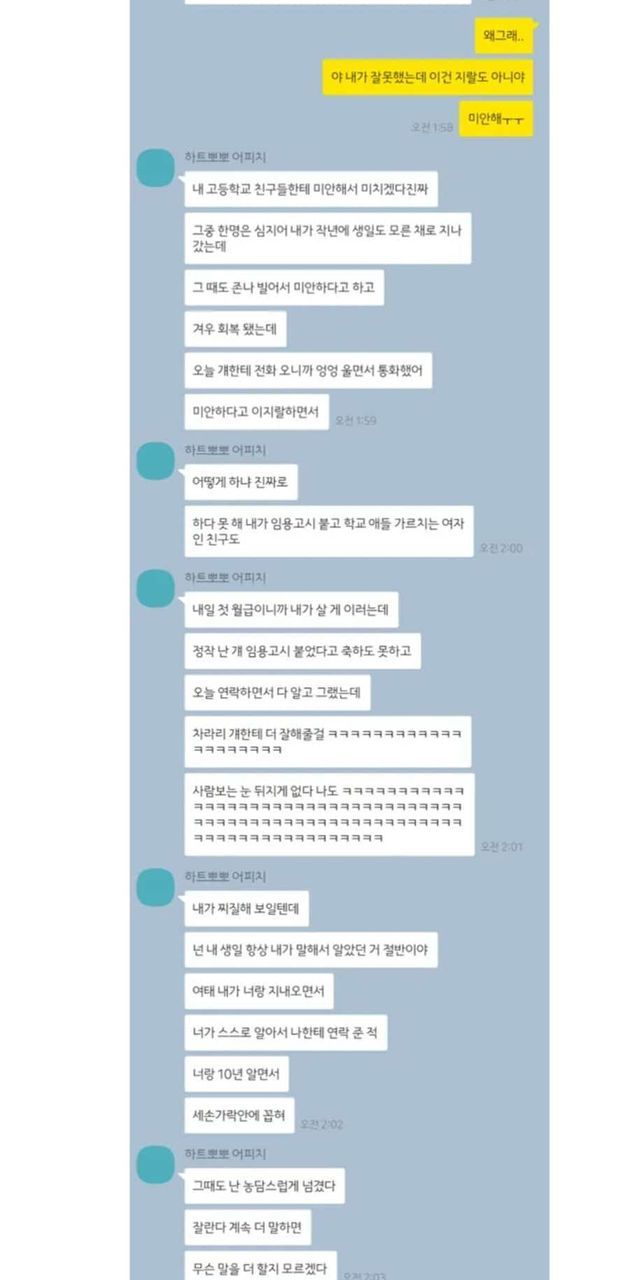Image resolution: width=640 pixels, height=1280 pixels.
Task: Select long message "사람보는 눈 뒤지게 없다 나도"
Action: [x=329, y=814]
